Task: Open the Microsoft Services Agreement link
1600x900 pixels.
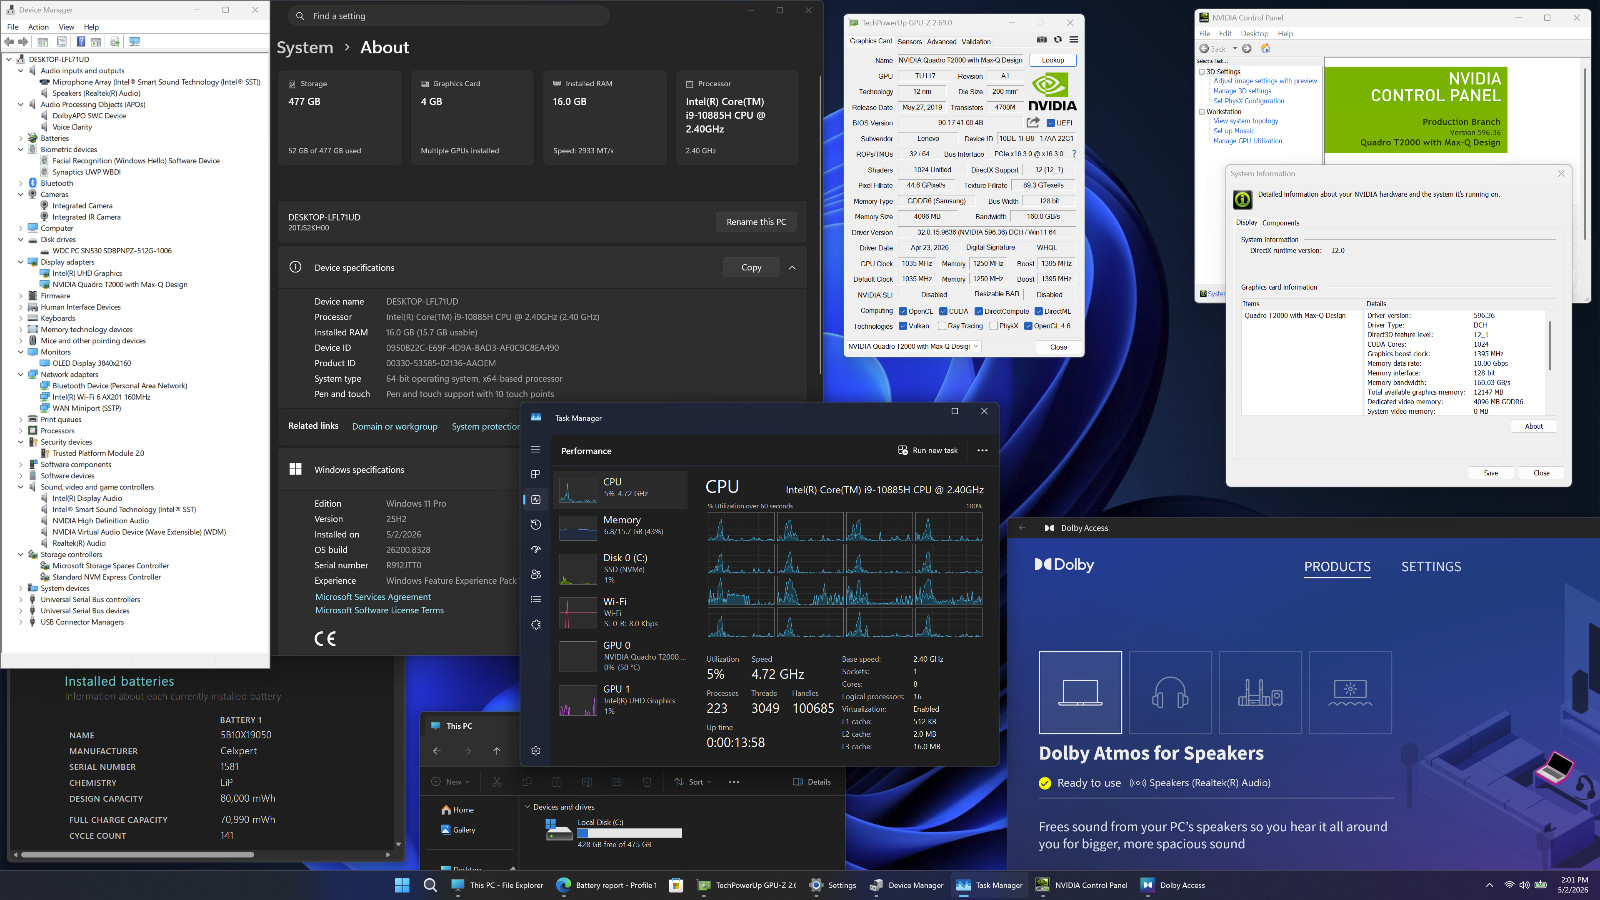Action: pyautogui.click(x=373, y=597)
